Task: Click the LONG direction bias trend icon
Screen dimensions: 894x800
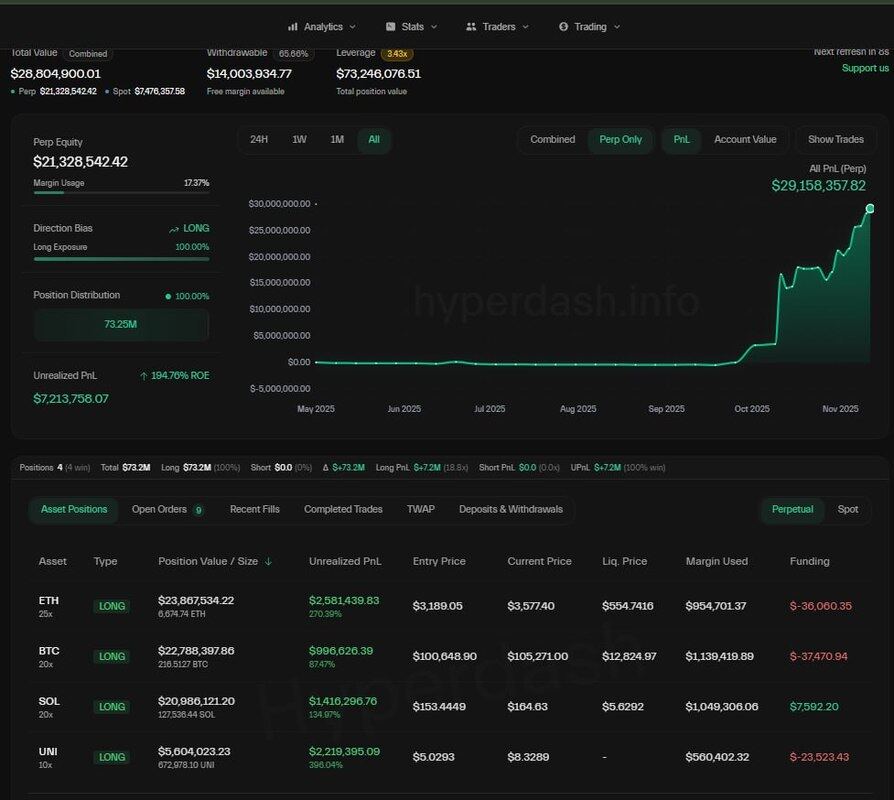Action: click(174, 229)
